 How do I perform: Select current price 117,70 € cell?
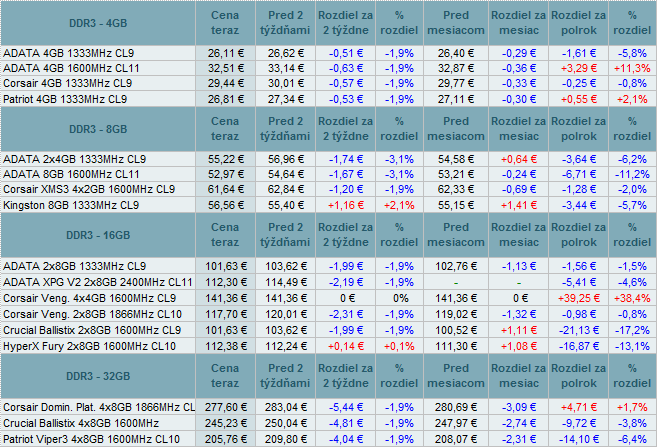225,314
